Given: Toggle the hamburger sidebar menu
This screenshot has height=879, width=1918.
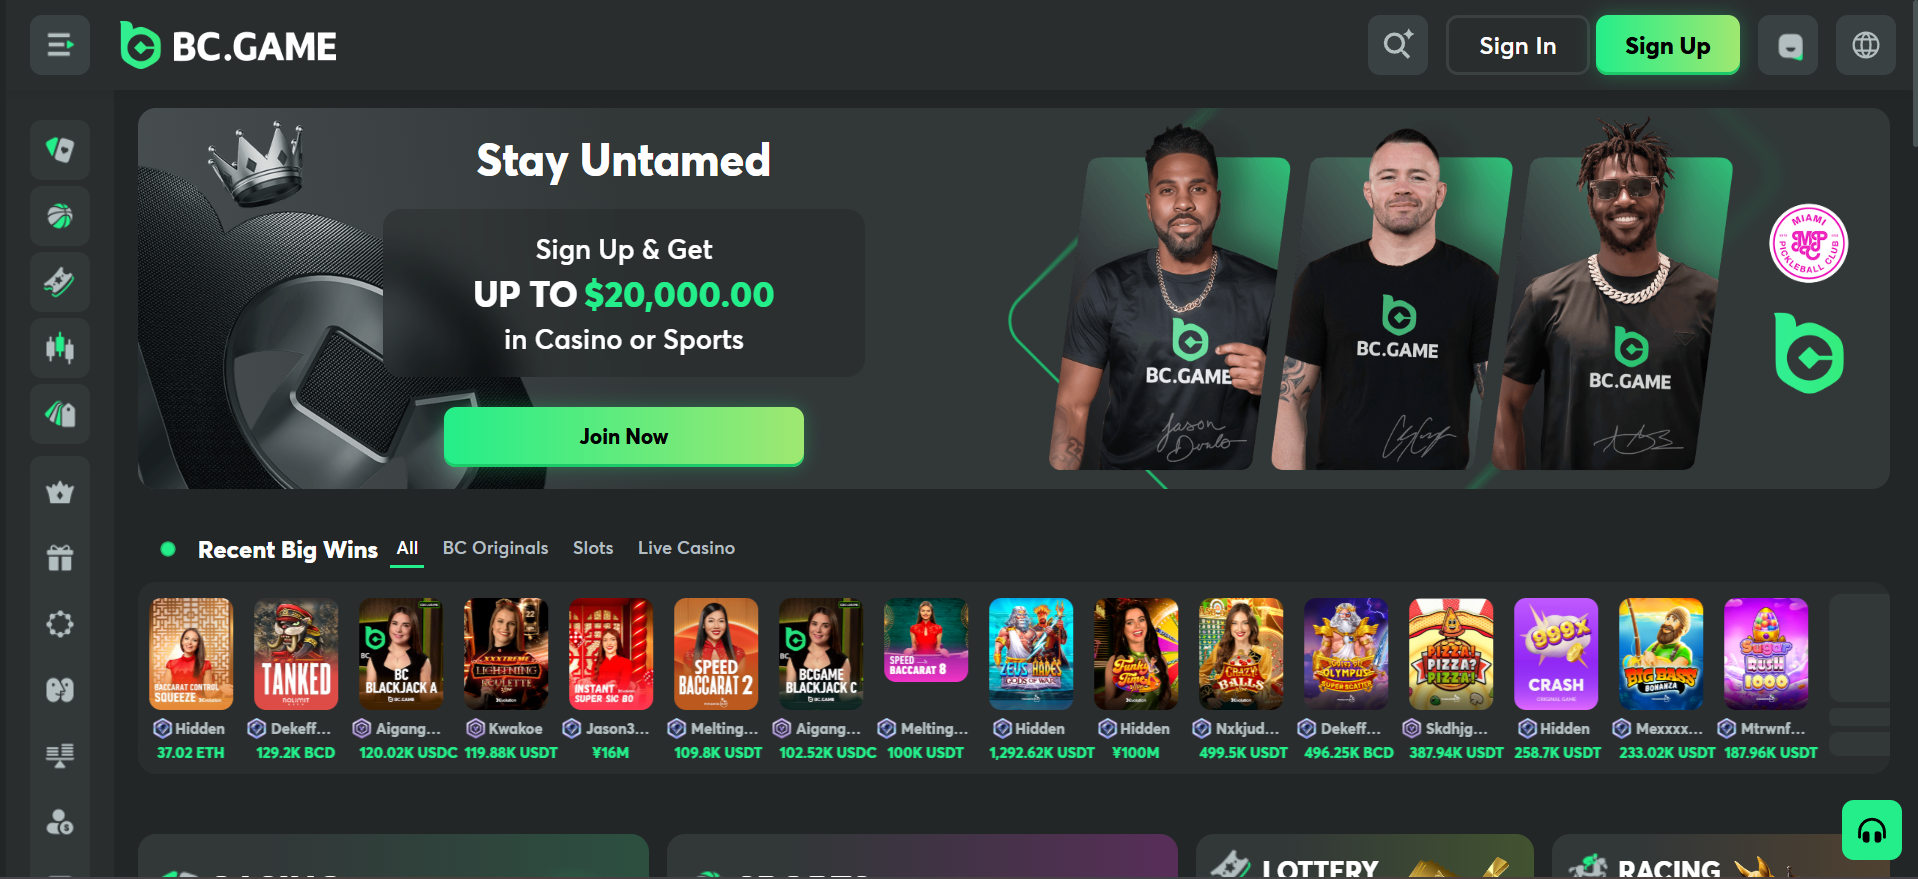Looking at the screenshot, I should click(x=60, y=45).
